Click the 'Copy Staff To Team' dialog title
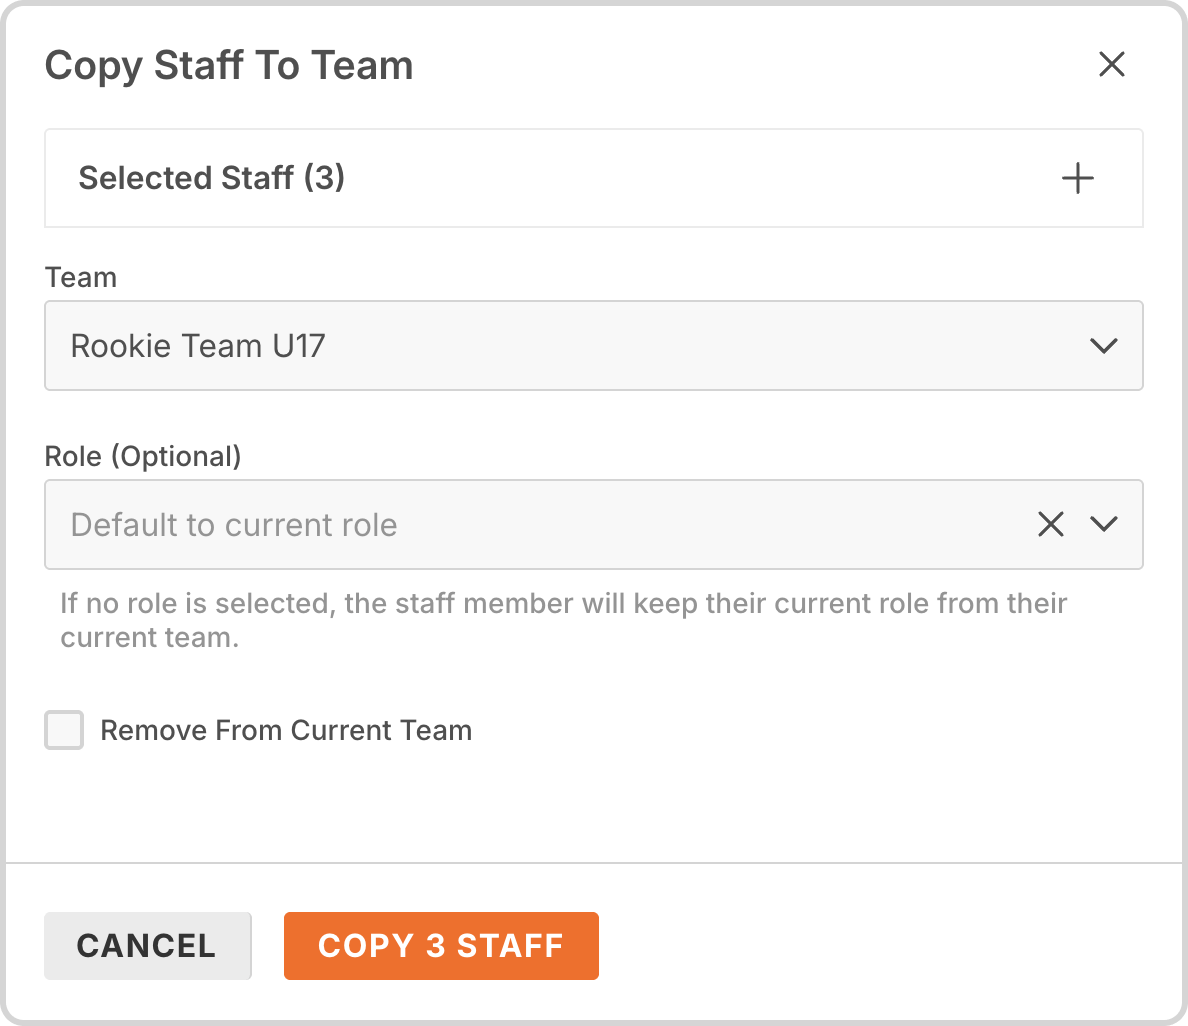The height and width of the screenshot is (1026, 1188). pos(229,66)
